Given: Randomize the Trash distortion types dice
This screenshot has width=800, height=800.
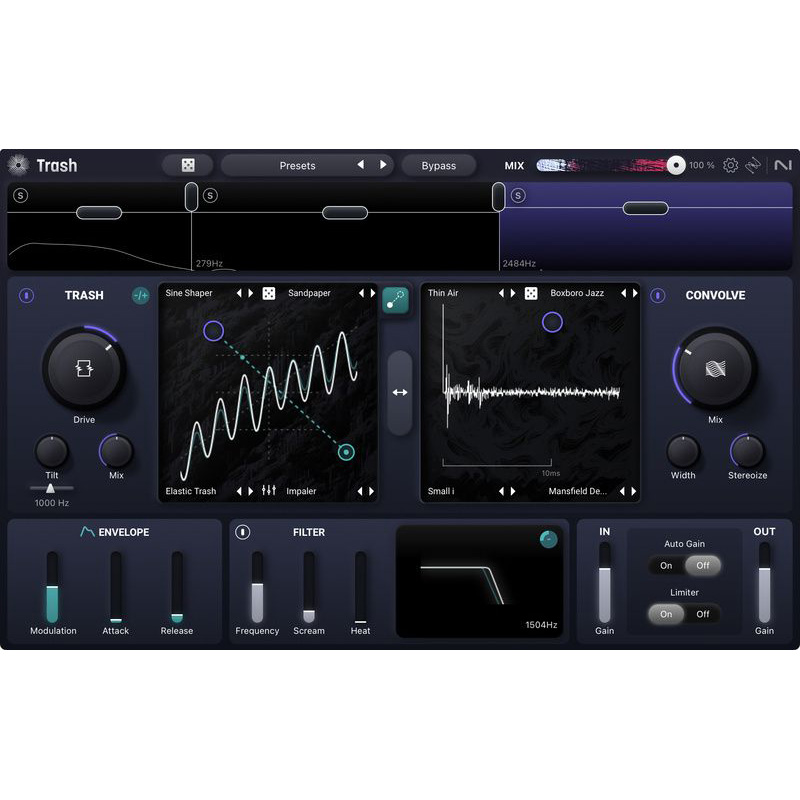Looking at the screenshot, I should point(268,293).
